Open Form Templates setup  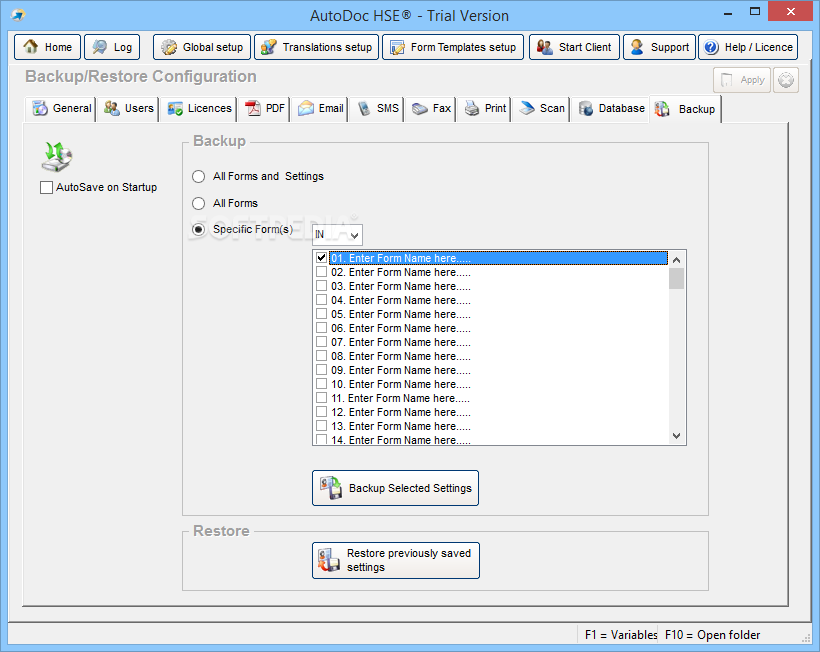[453, 47]
